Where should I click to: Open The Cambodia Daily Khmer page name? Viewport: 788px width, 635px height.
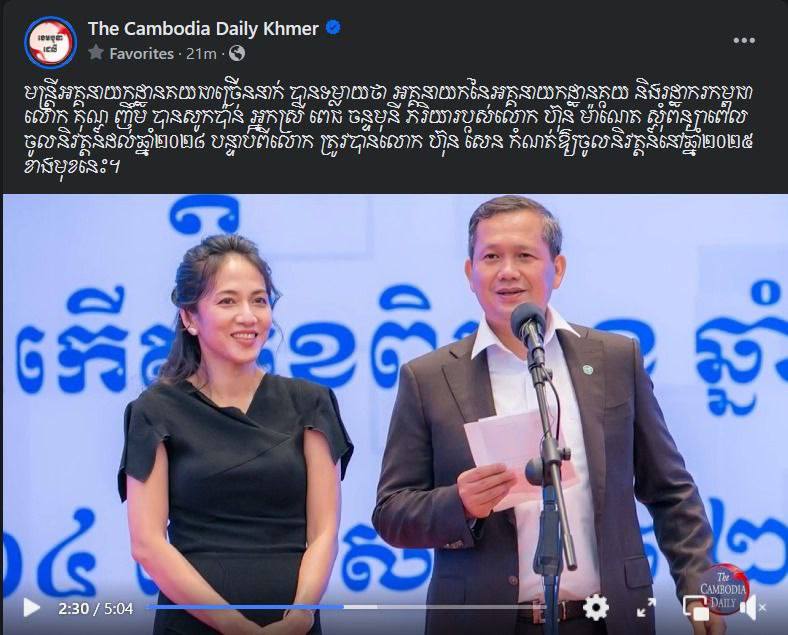(203, 29)
